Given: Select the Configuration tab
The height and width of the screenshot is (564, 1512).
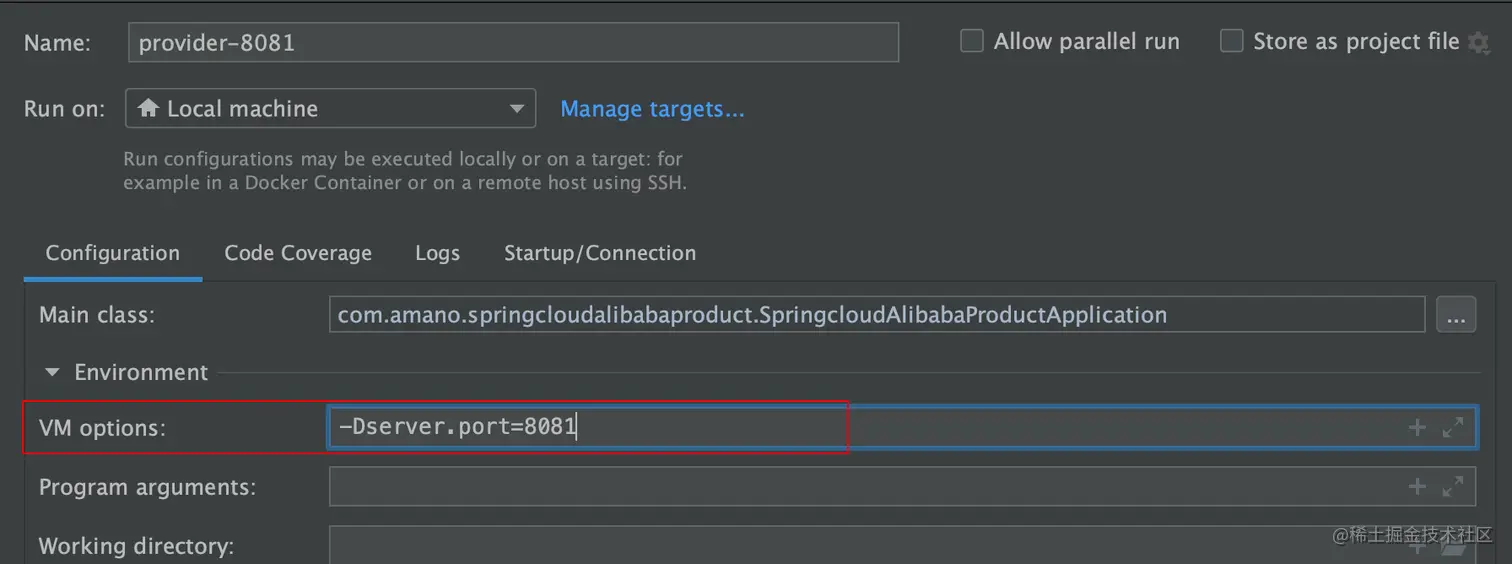Looking at the screenshot, I should 113,253.
